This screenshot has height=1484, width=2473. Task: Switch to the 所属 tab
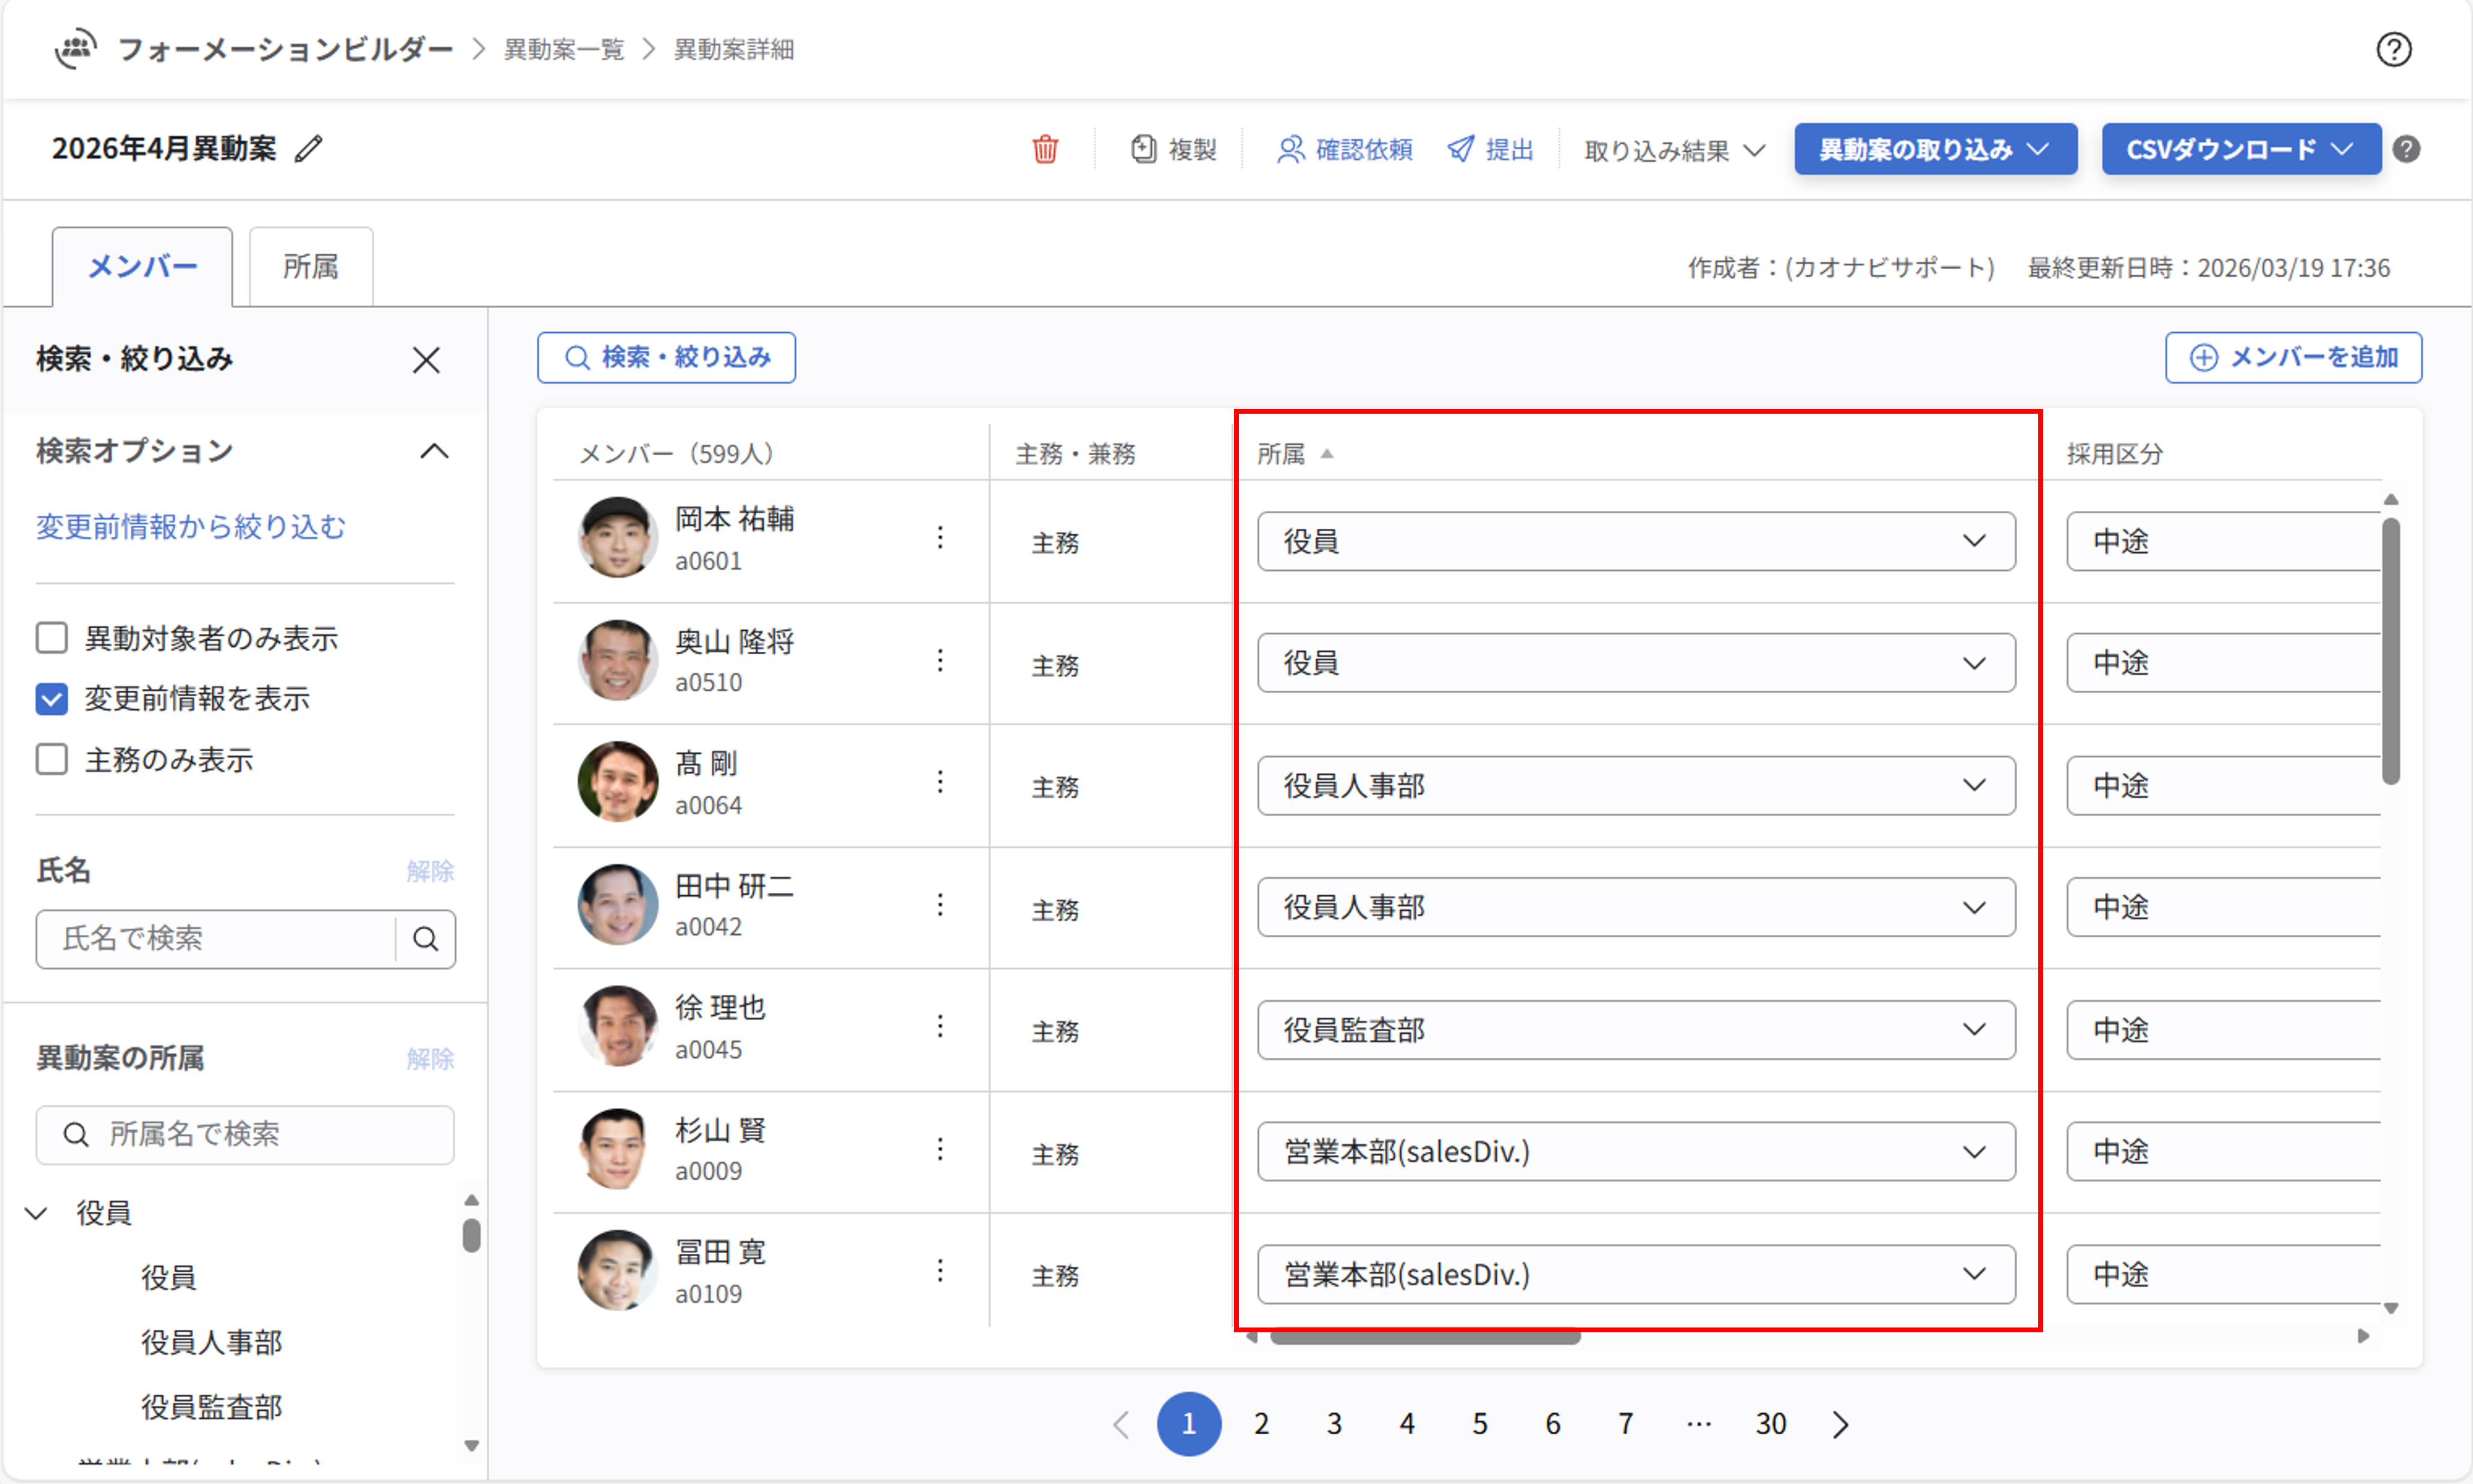[x=310, y=267]
